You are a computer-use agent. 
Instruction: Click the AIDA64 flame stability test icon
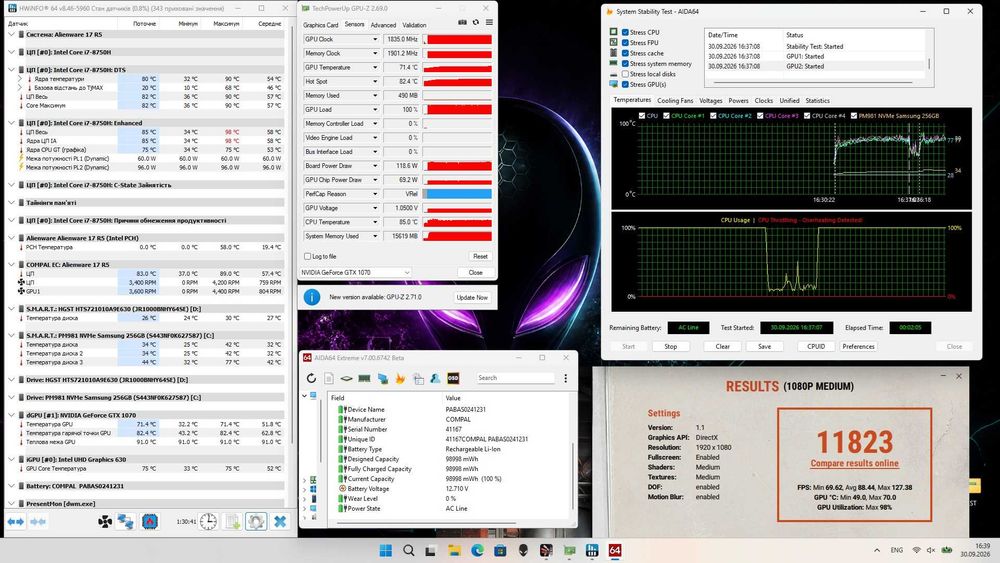click(x=400, y=378)
